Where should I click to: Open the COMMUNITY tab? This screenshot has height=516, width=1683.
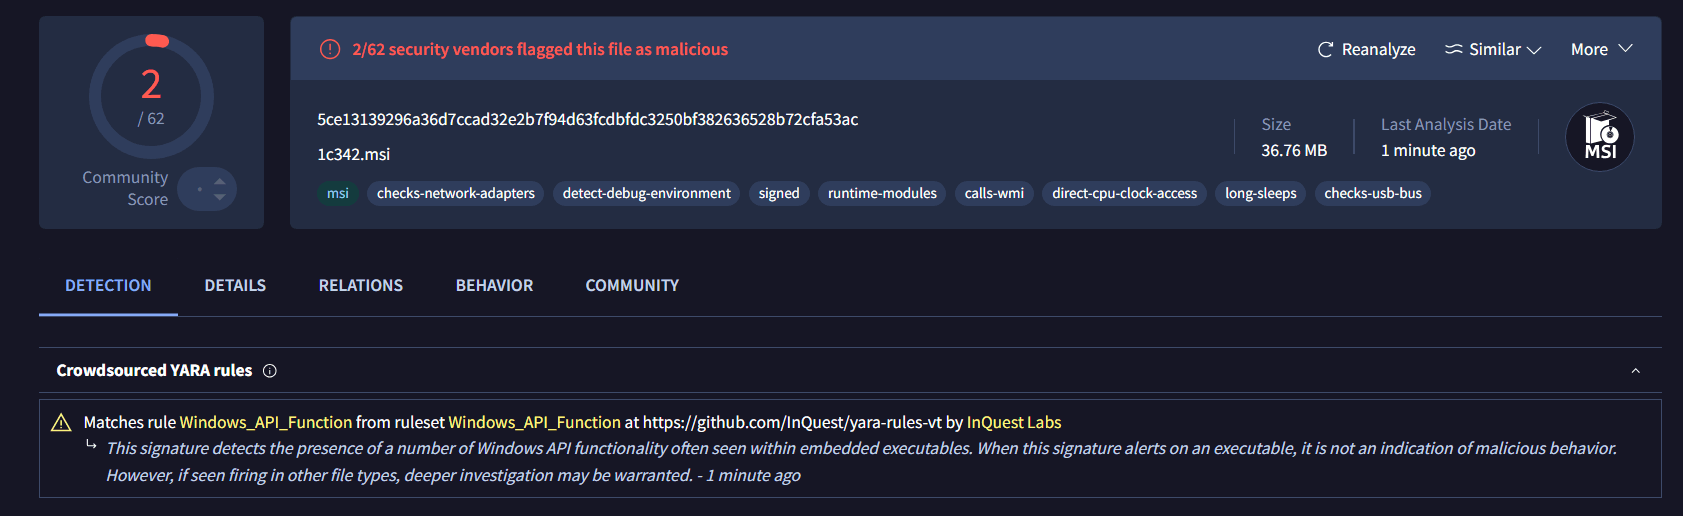632,286
